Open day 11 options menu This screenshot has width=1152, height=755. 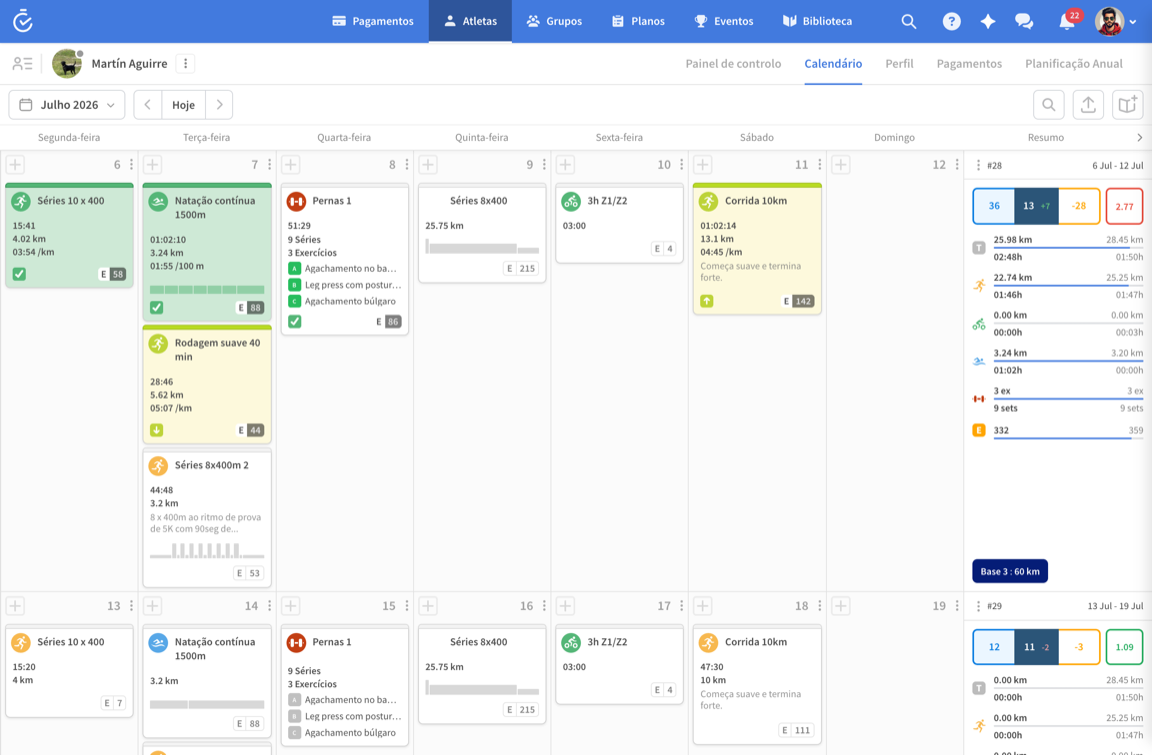[x=819, y=165]
